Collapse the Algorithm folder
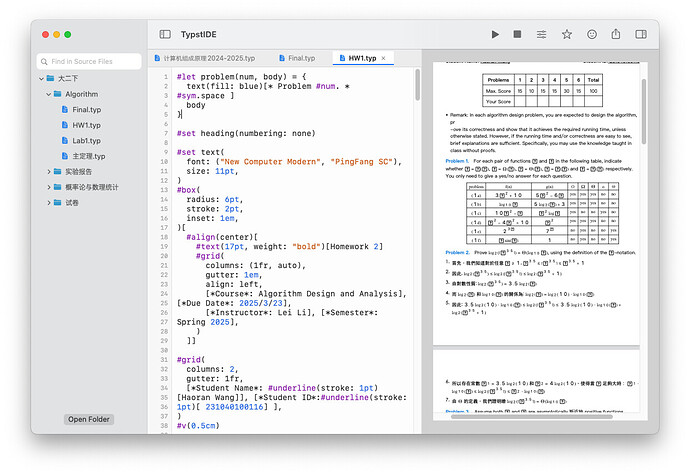 tap(49, 94)
